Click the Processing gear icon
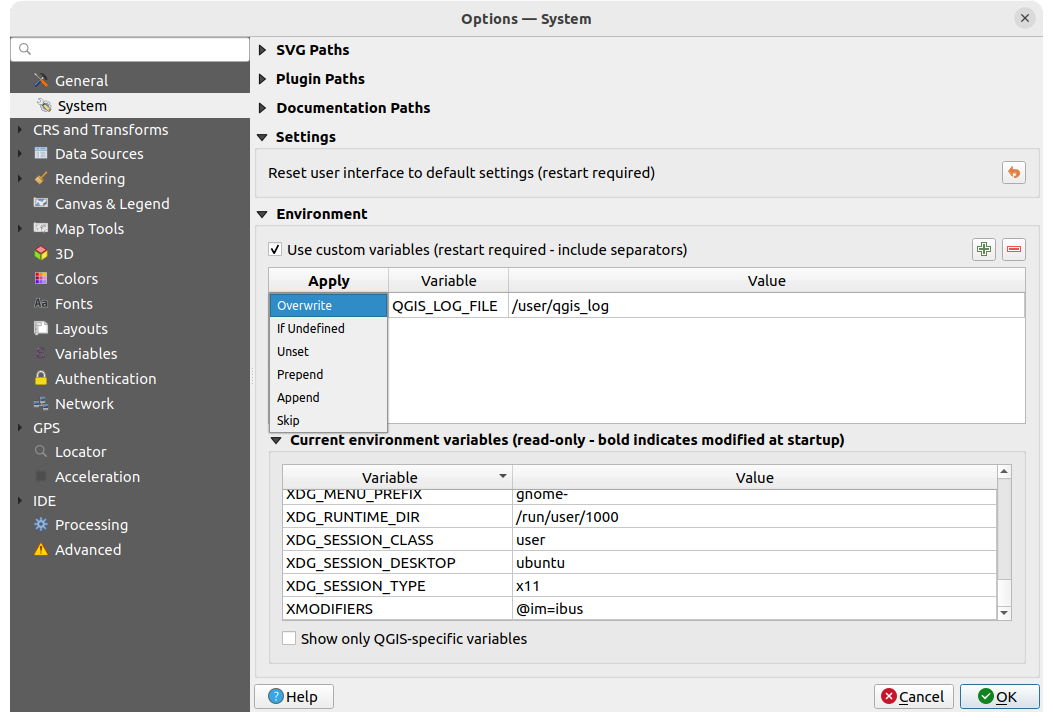 (41, 525)
